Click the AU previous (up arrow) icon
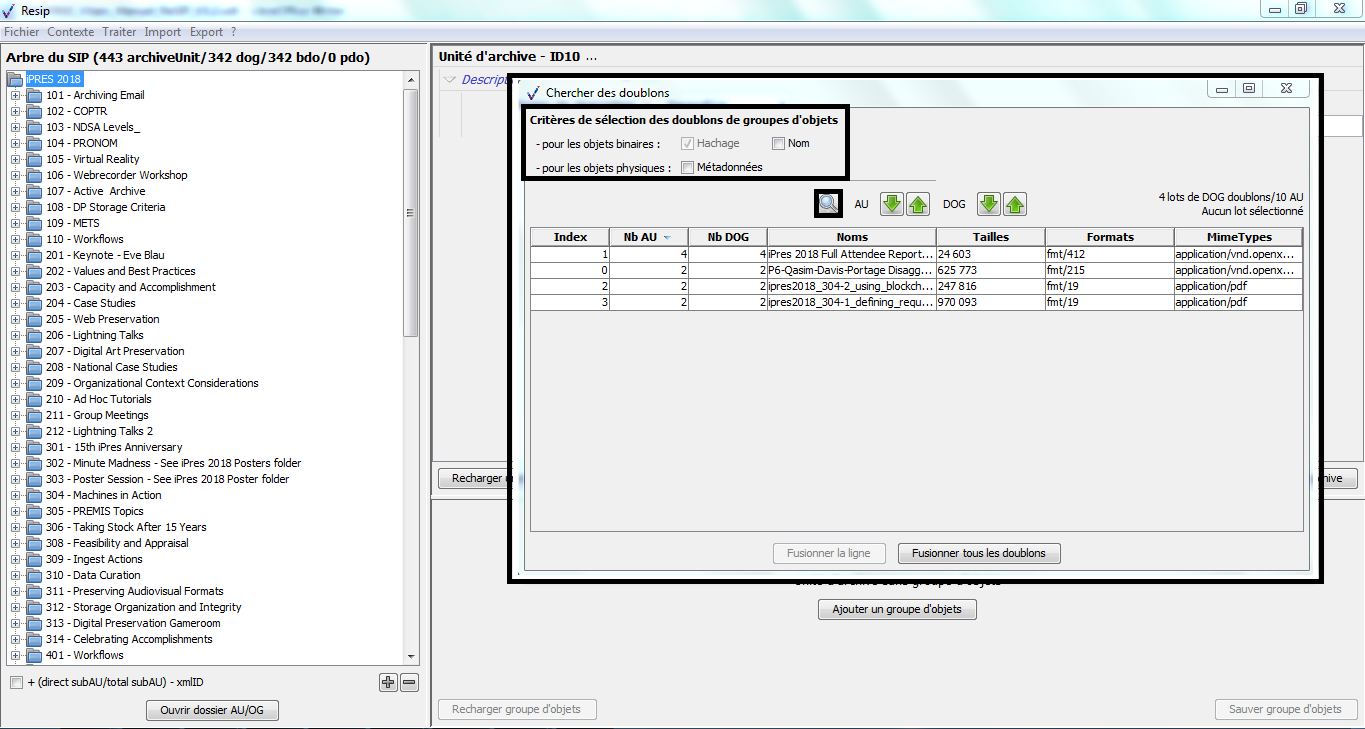 (918, 204)
